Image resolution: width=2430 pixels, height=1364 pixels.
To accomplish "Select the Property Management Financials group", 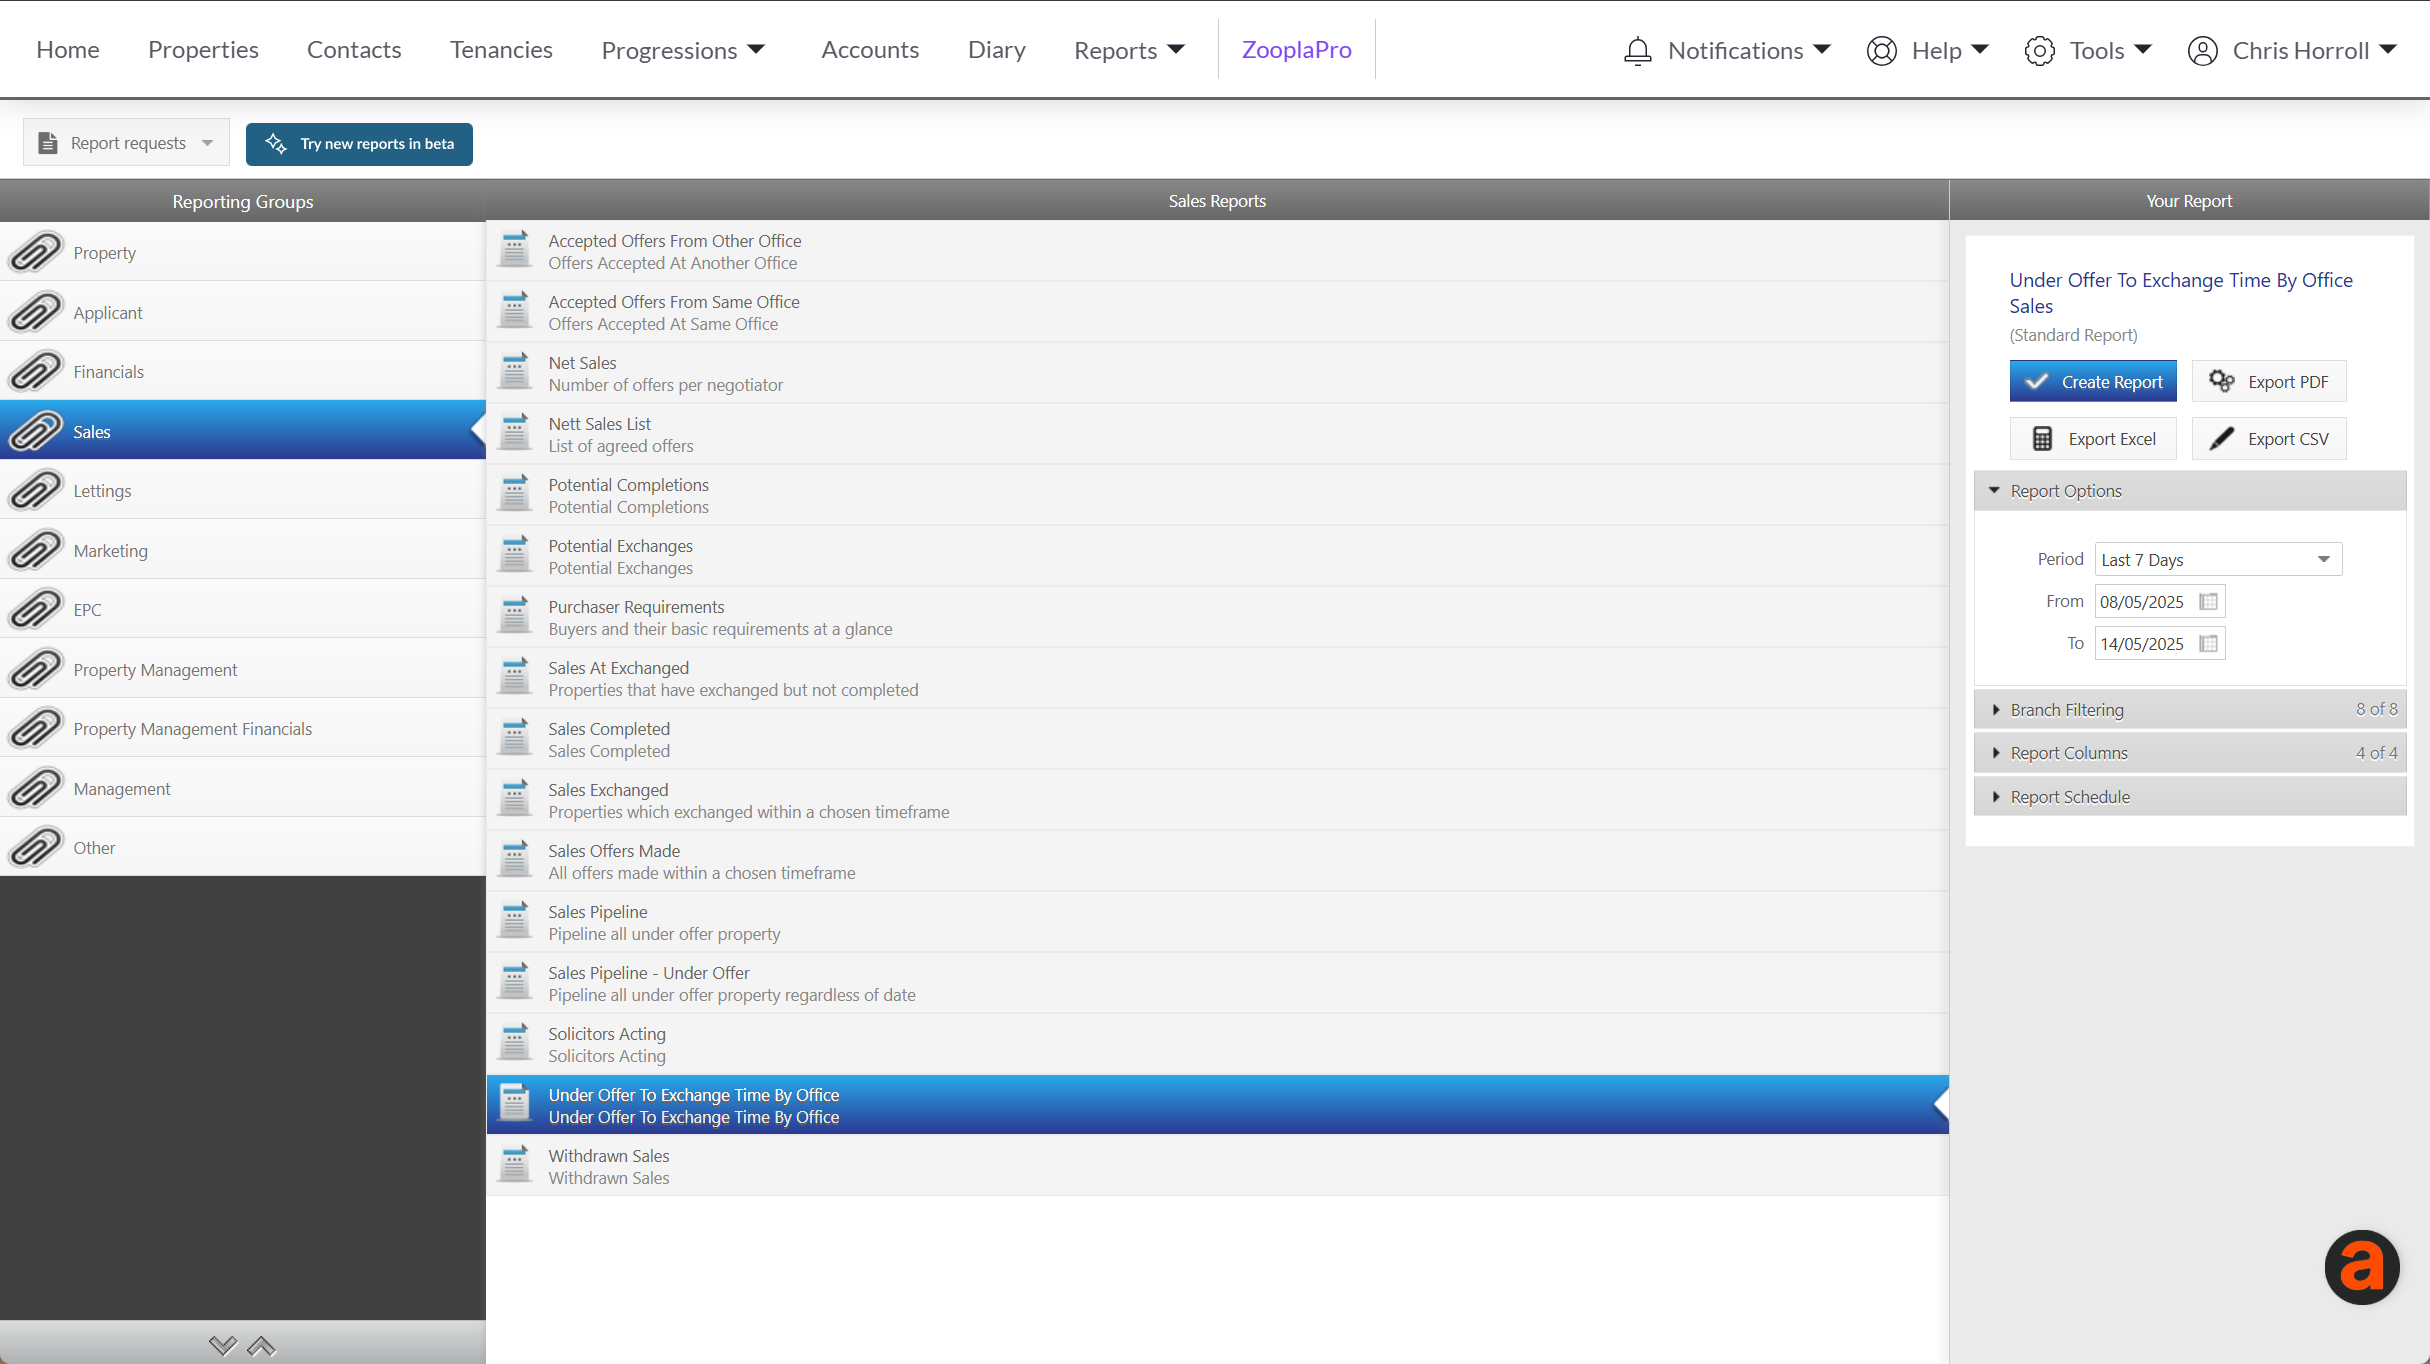I will pyautogui.click(x=243, y=728).
